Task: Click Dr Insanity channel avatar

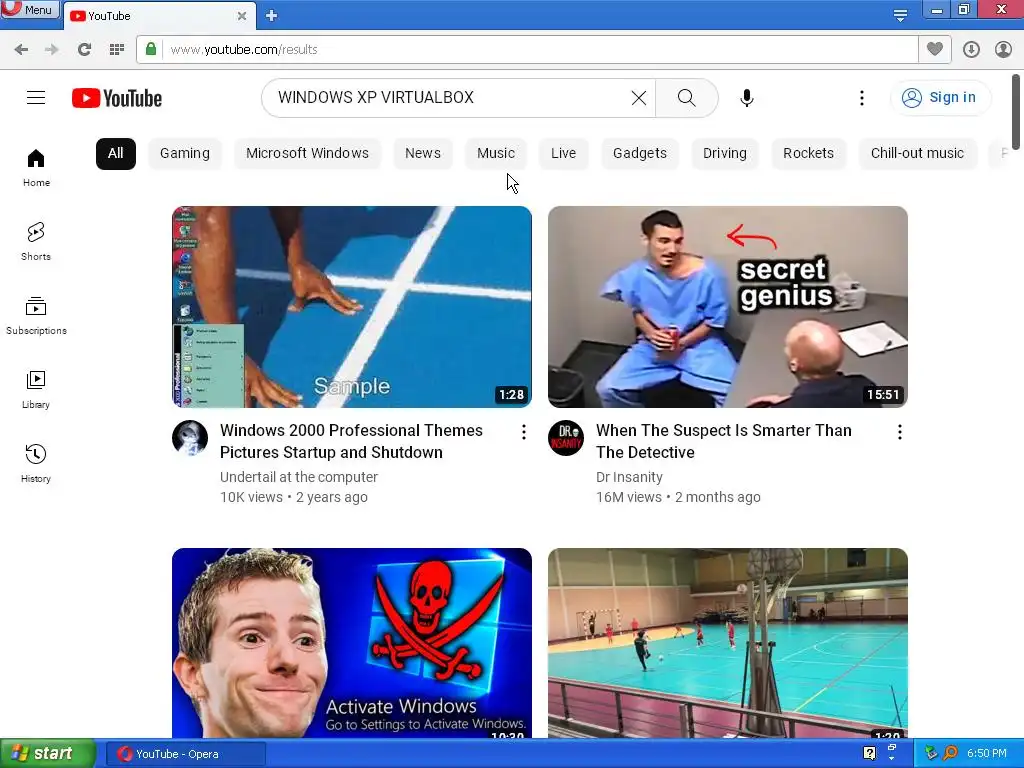Action: [x=566, y=438]
